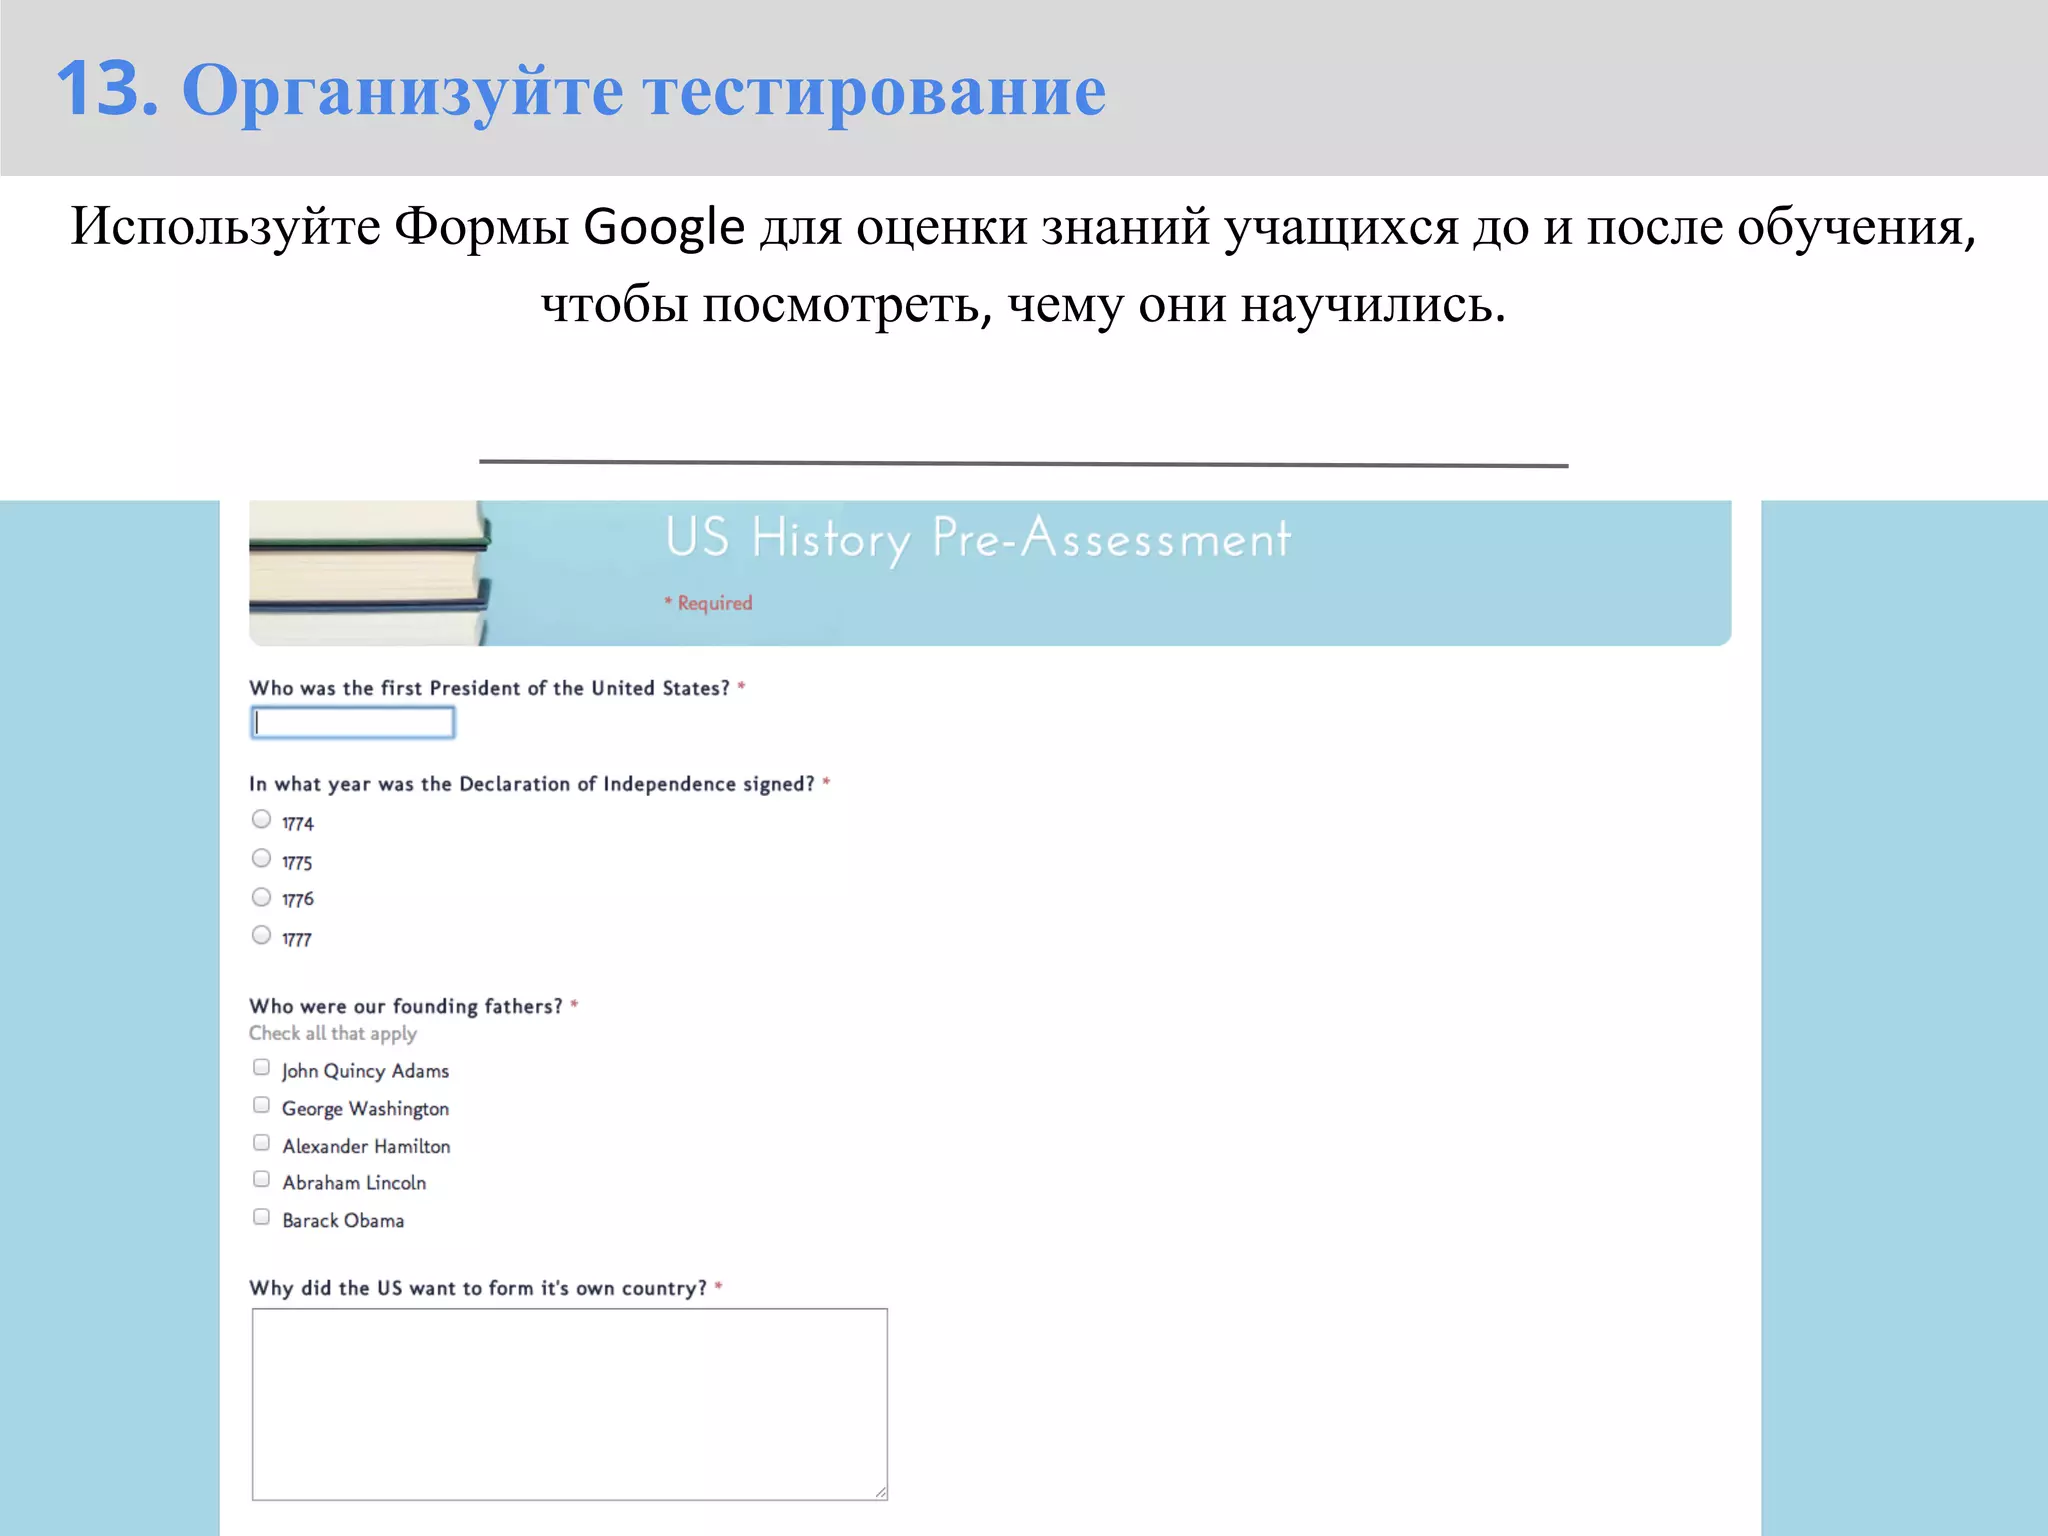This screenshot has height=1536, width=2048.
Task: Check the Barack Obama box
Action: coord(261,1217)
